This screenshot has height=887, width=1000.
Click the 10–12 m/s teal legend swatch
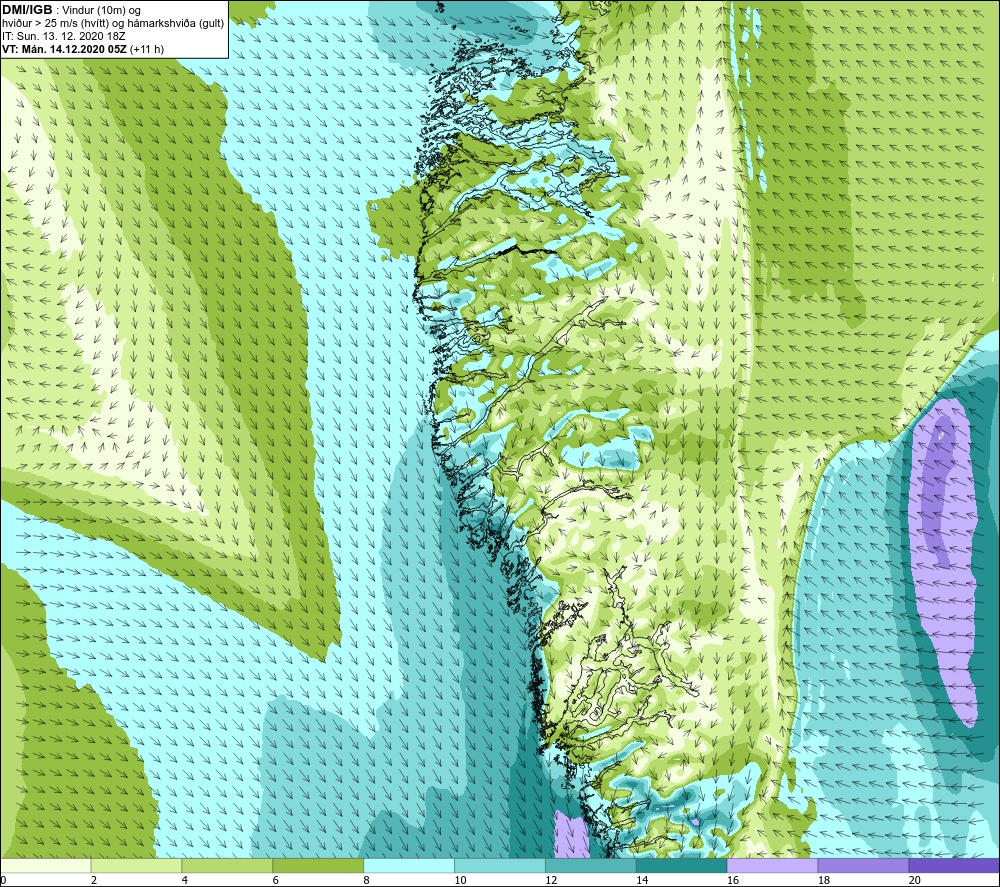500,866
